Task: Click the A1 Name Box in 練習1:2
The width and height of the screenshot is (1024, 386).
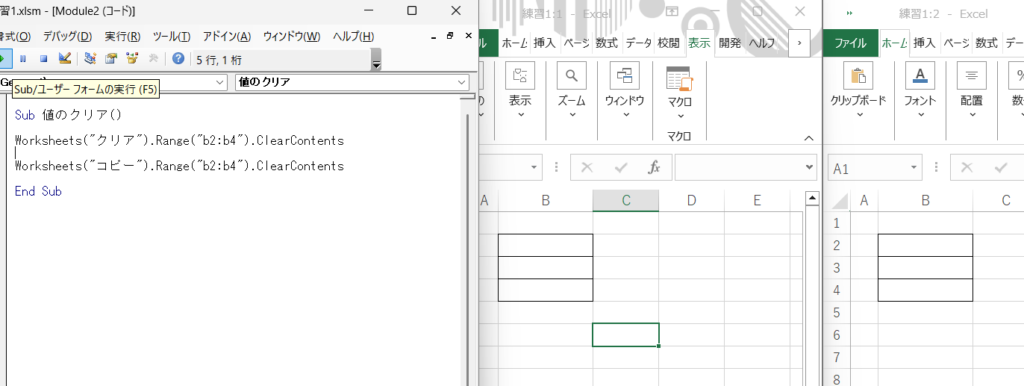Action: [868, 168]
